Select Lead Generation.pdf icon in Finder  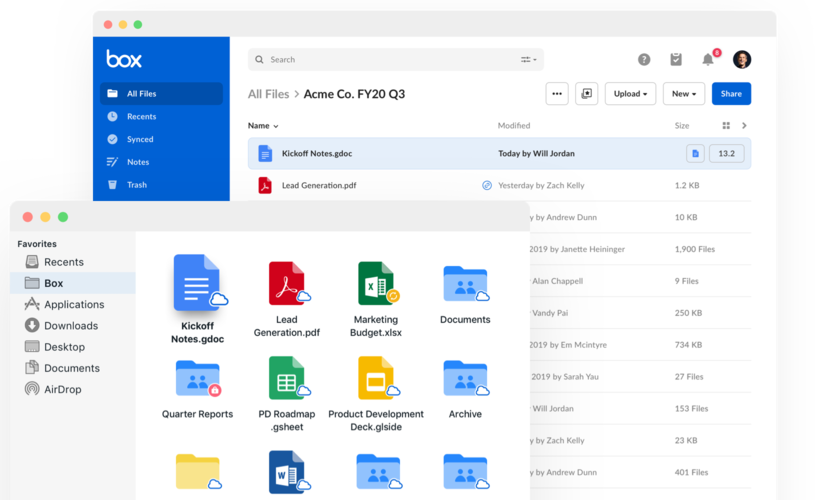[287, 284]
